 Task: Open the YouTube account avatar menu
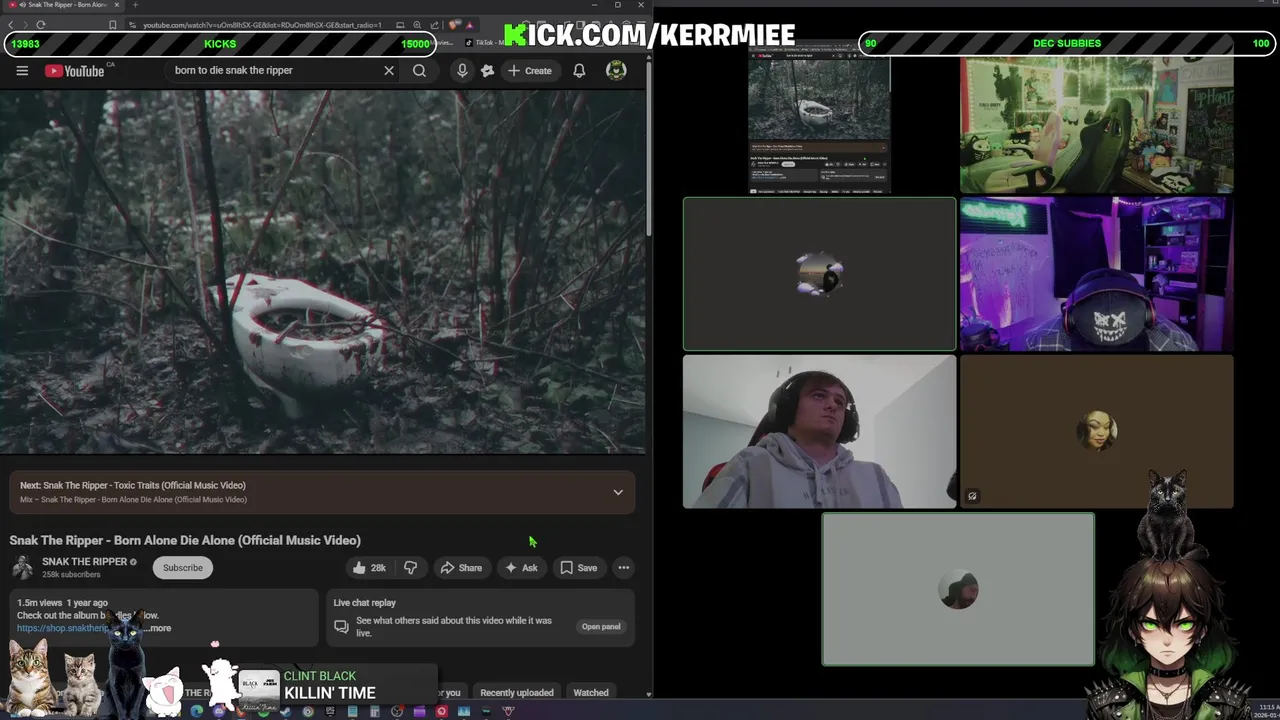pos(616,70)
